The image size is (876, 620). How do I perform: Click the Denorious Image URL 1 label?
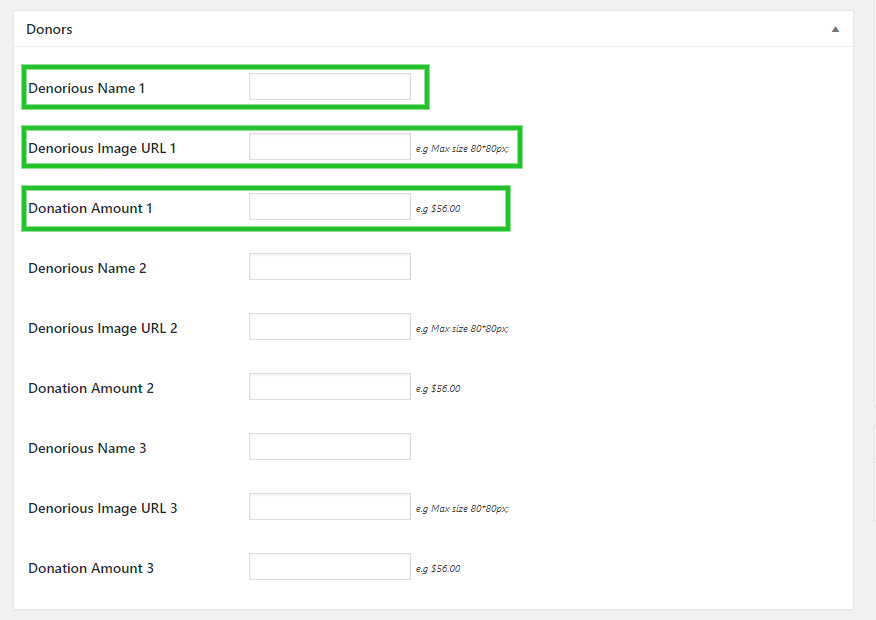point(102,149)
